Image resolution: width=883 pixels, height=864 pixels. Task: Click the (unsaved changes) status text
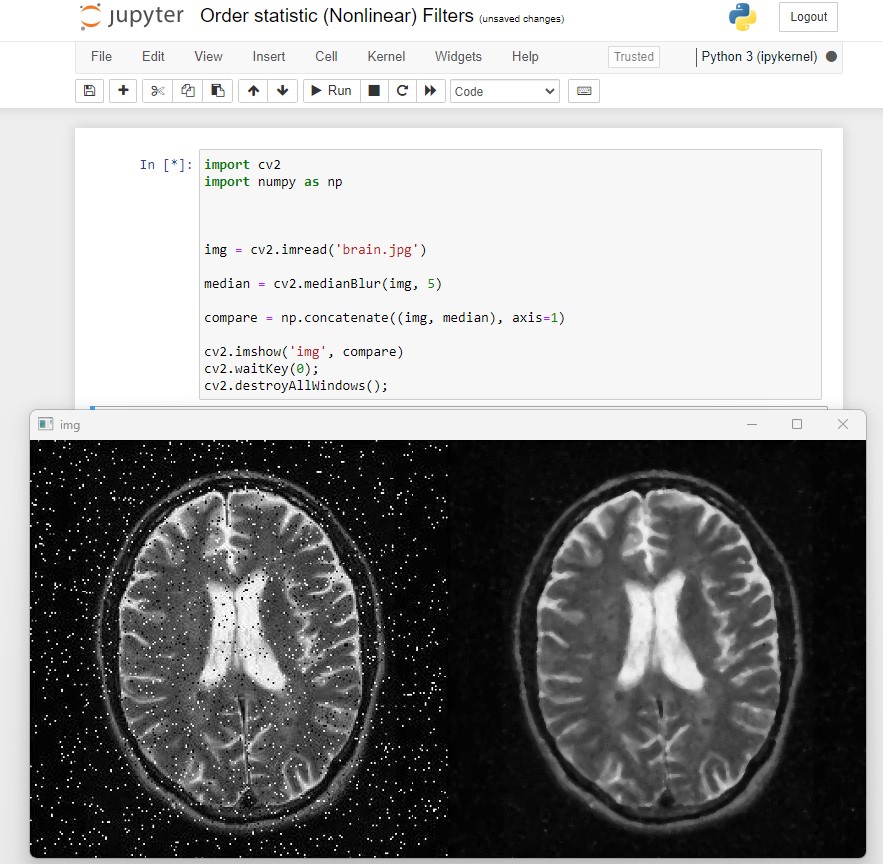(x=521, y=19)
